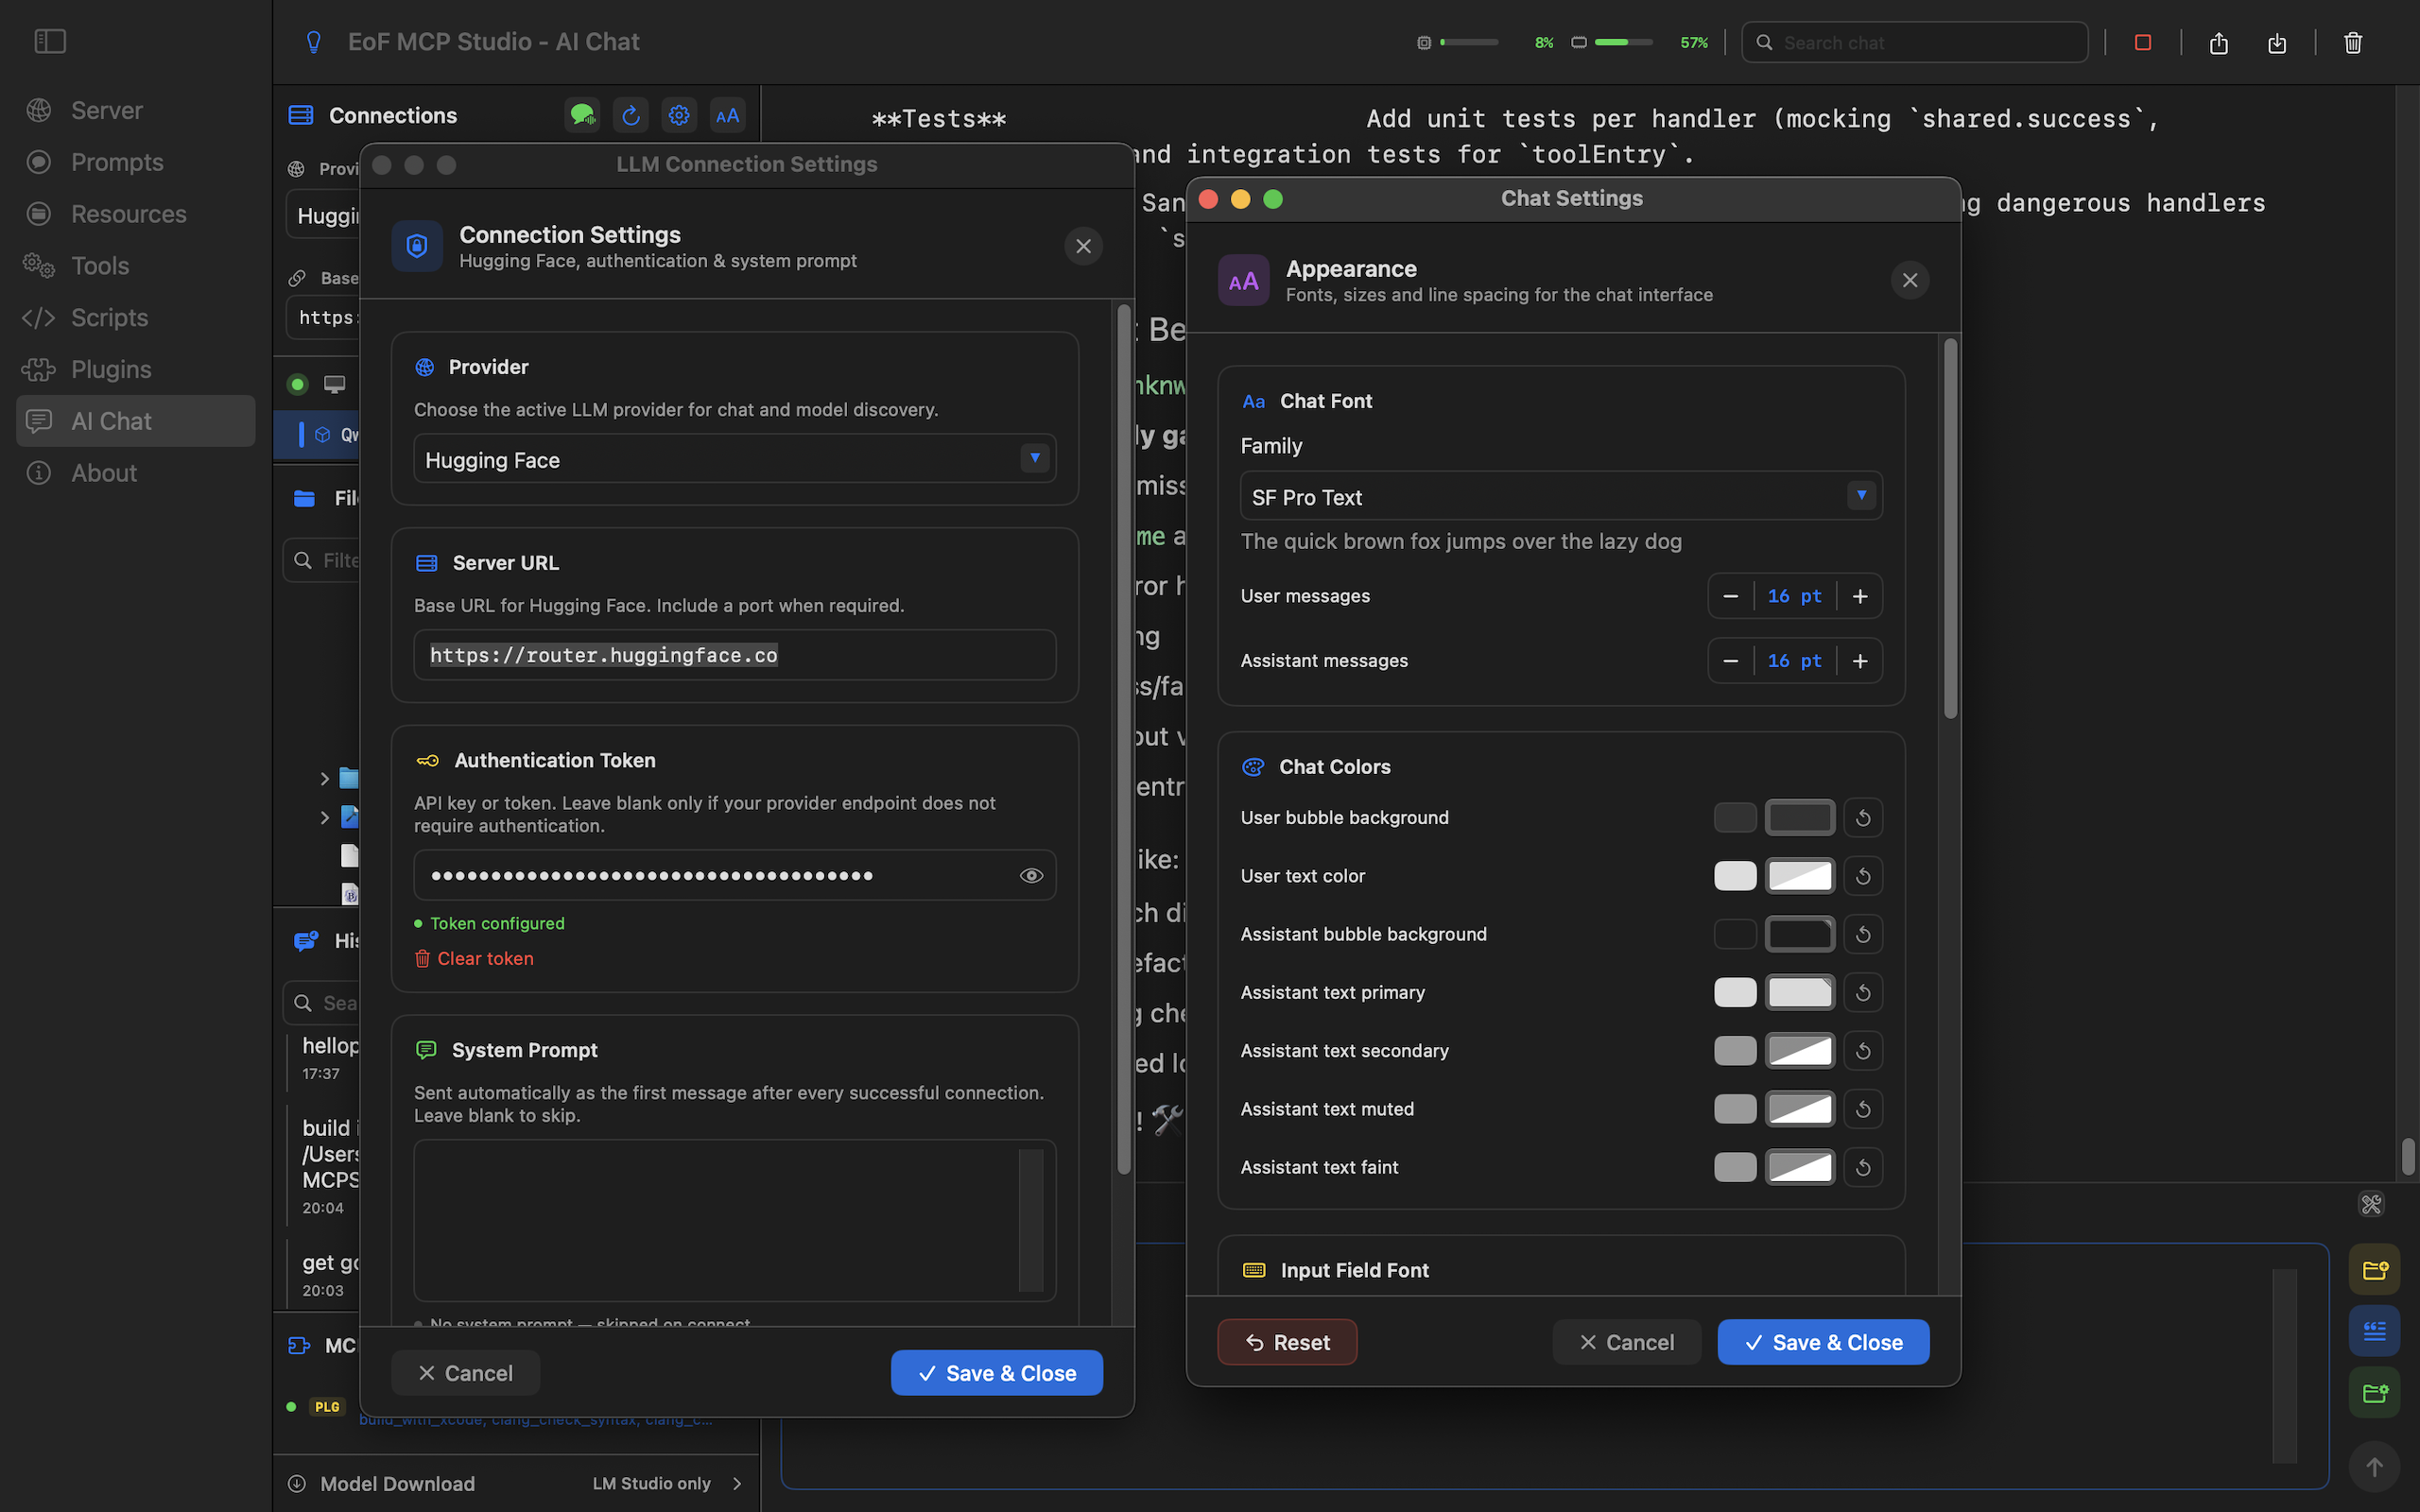Click the yellow folder-plus icon beside chat input

point(2374,1270)
